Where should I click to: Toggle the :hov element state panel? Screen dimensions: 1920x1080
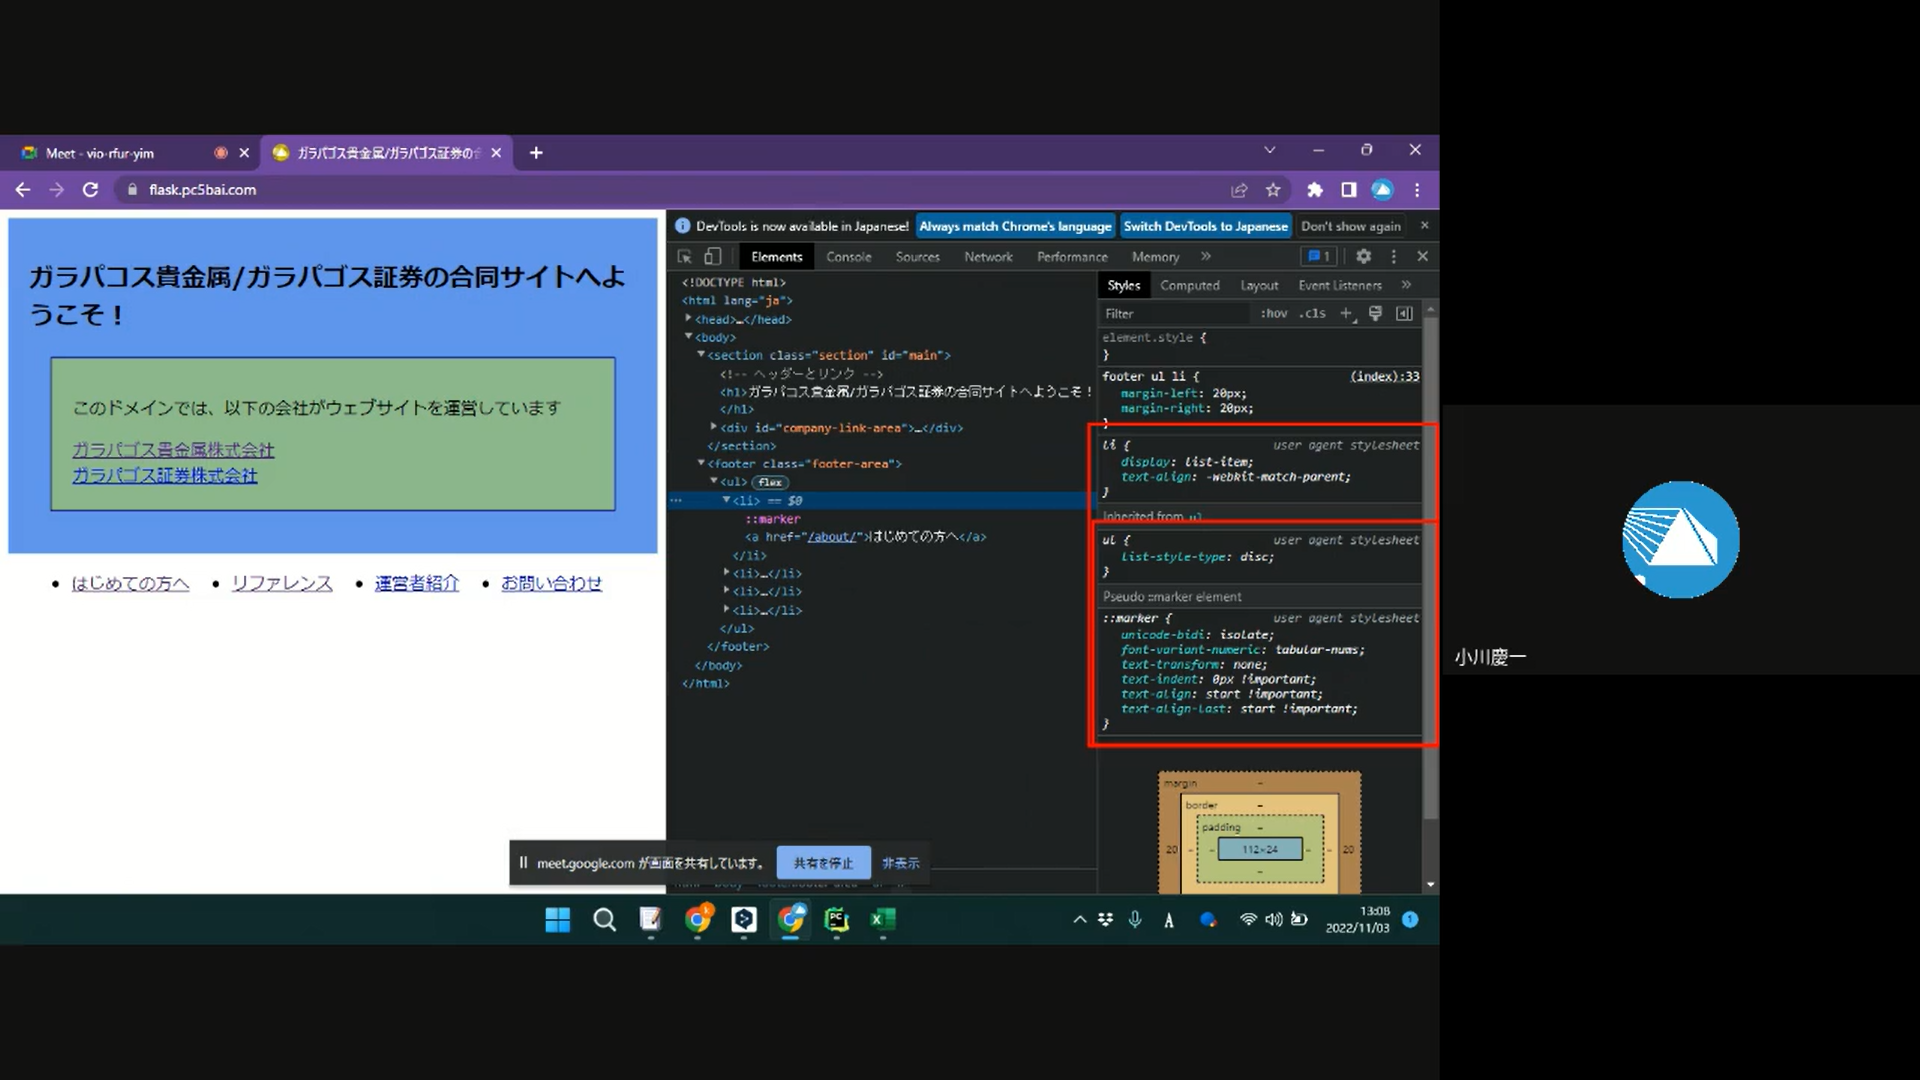point(1273,314)
